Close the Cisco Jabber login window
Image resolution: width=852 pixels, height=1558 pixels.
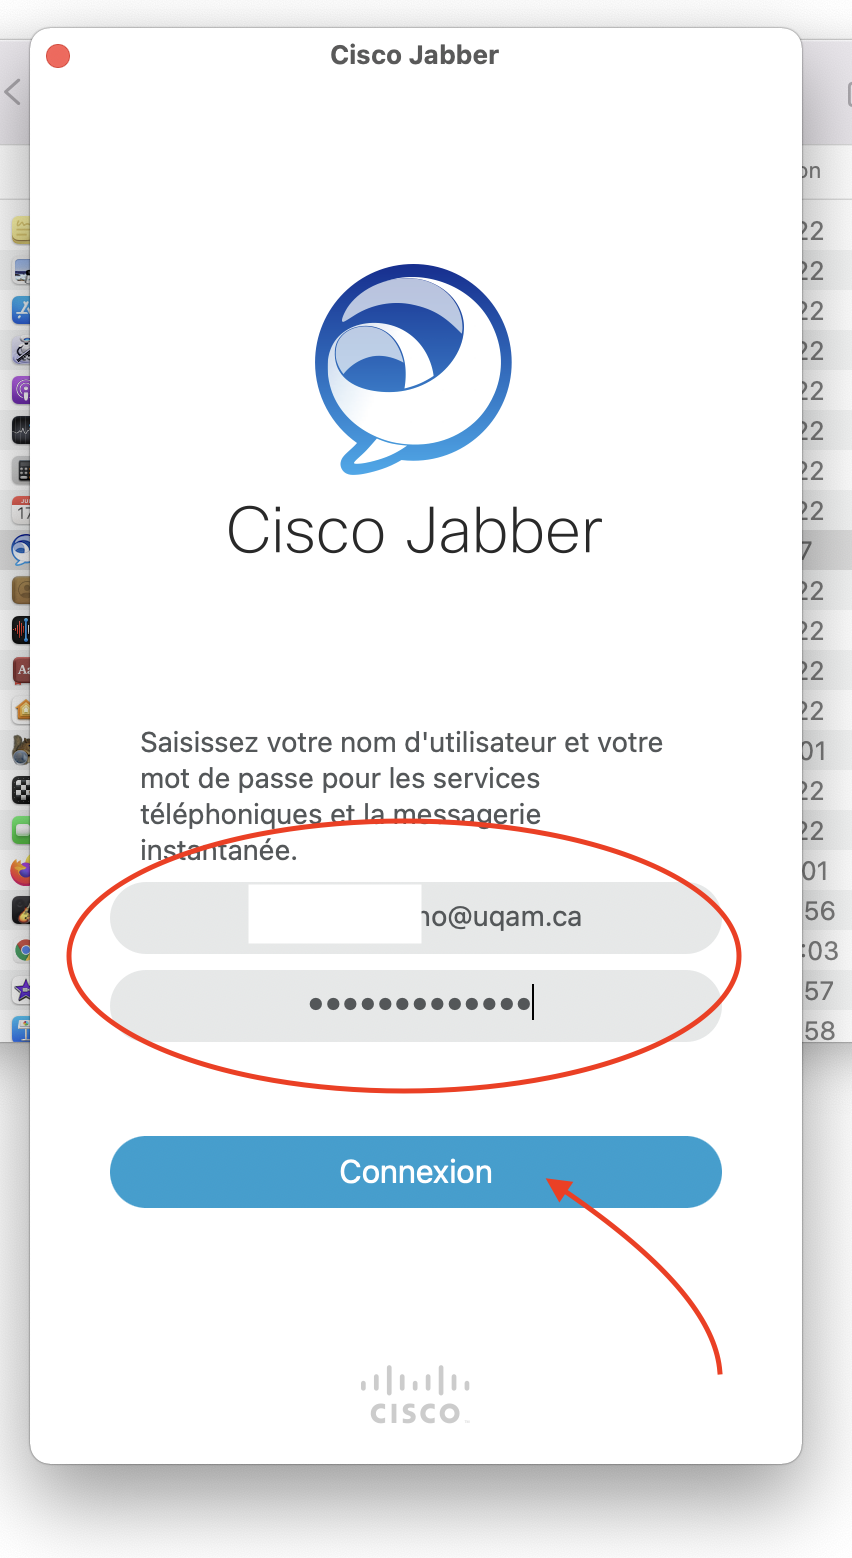(x=58, y=56)
